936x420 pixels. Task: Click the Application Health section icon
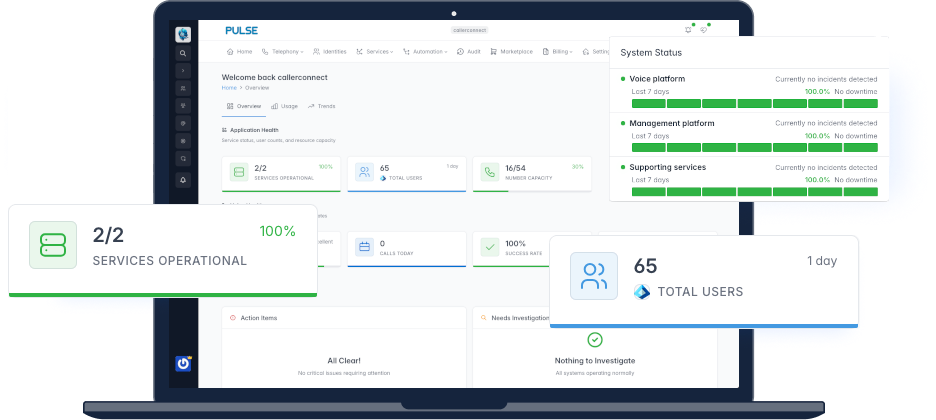[x=224, y=130]
